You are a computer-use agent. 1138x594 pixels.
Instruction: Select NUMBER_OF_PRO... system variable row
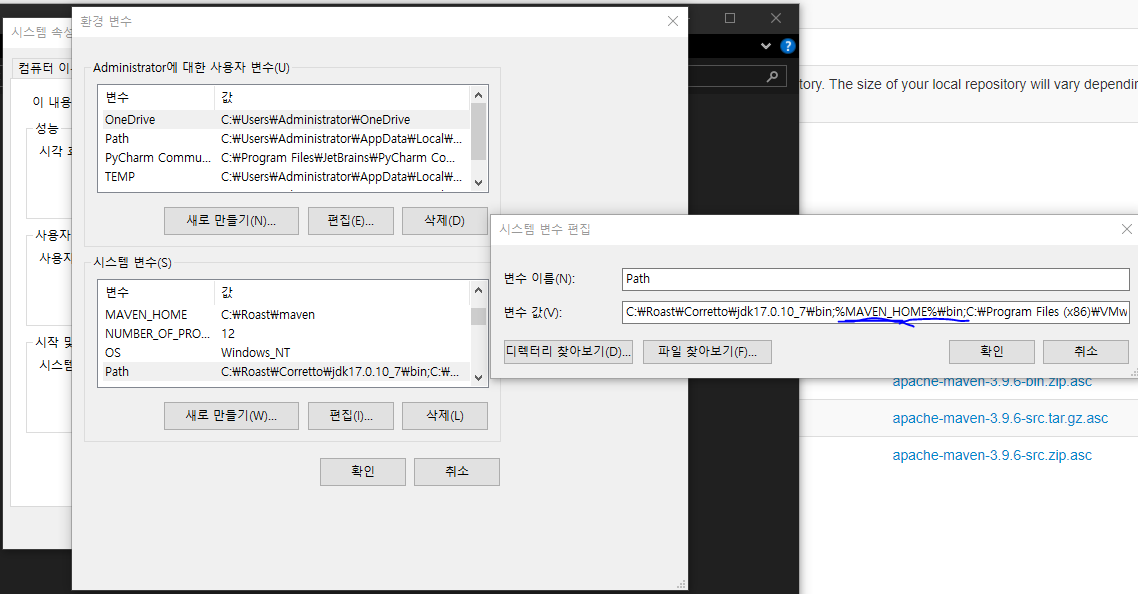pyautogui.click(x=284, y=334)
